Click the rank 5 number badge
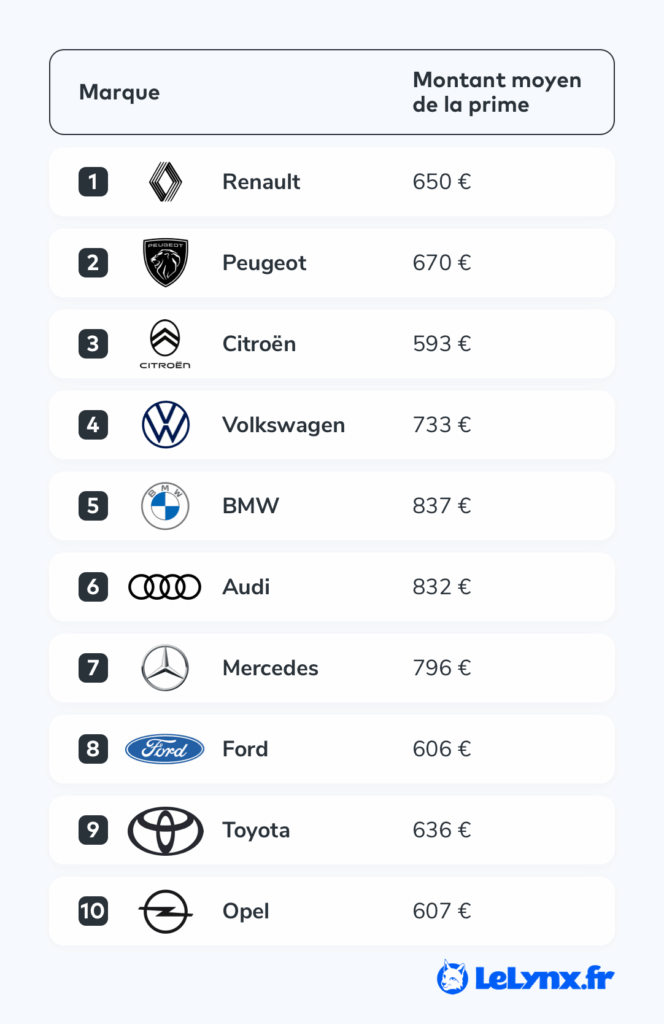This screenshot has height=1024, width=664. (x=93, y=506)
